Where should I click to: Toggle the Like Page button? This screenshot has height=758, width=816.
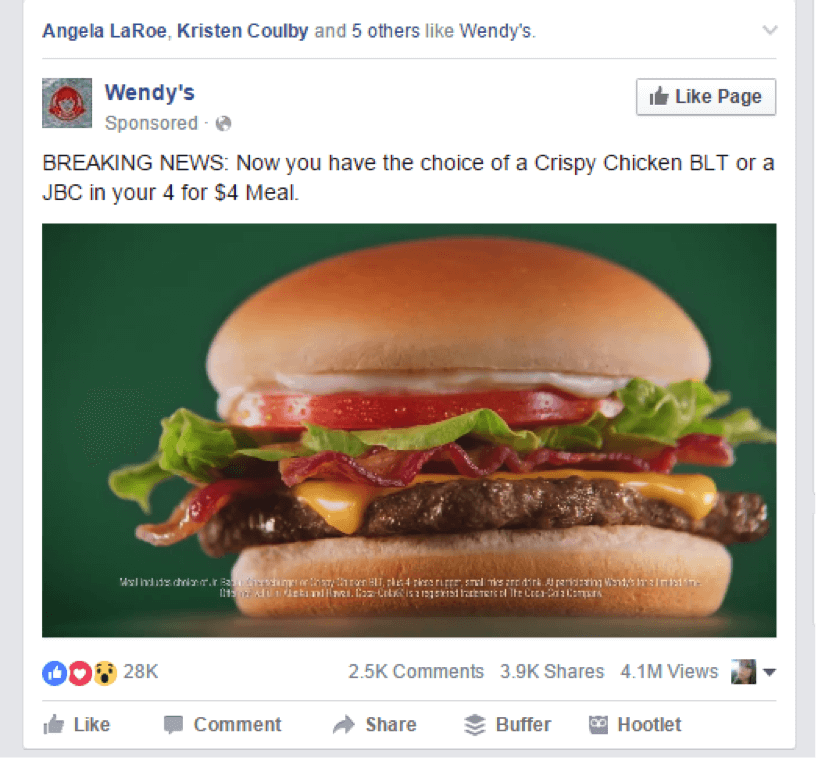[706, 97]
